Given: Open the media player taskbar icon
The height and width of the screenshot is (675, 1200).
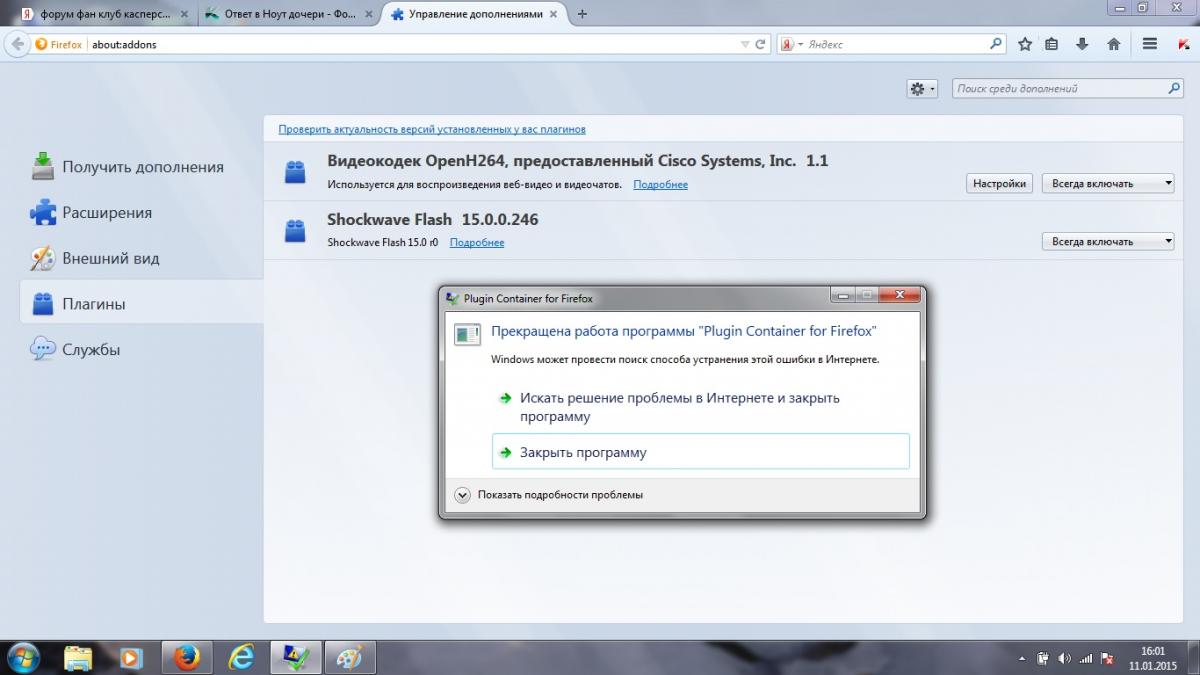Looking at the screenshot, I should point(131,657).
